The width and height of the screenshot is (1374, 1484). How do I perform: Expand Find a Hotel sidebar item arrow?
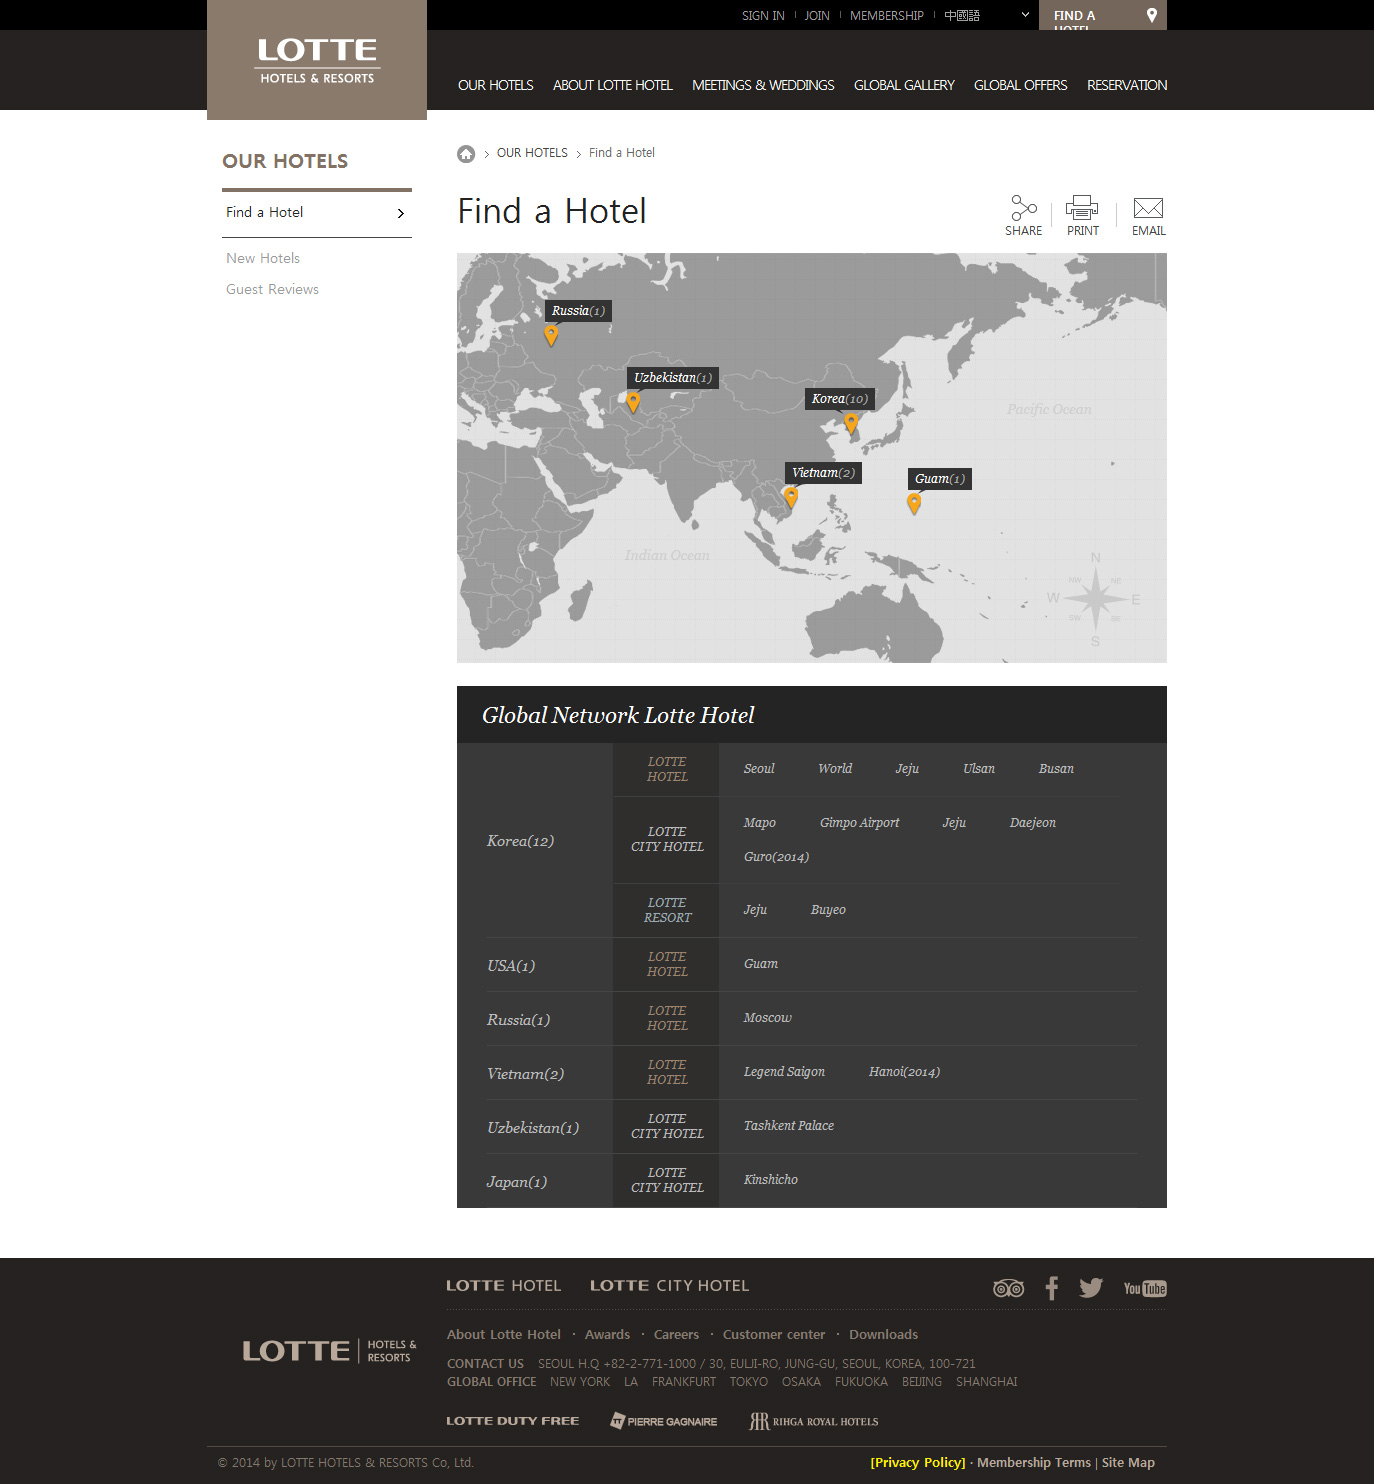(401, 213)
